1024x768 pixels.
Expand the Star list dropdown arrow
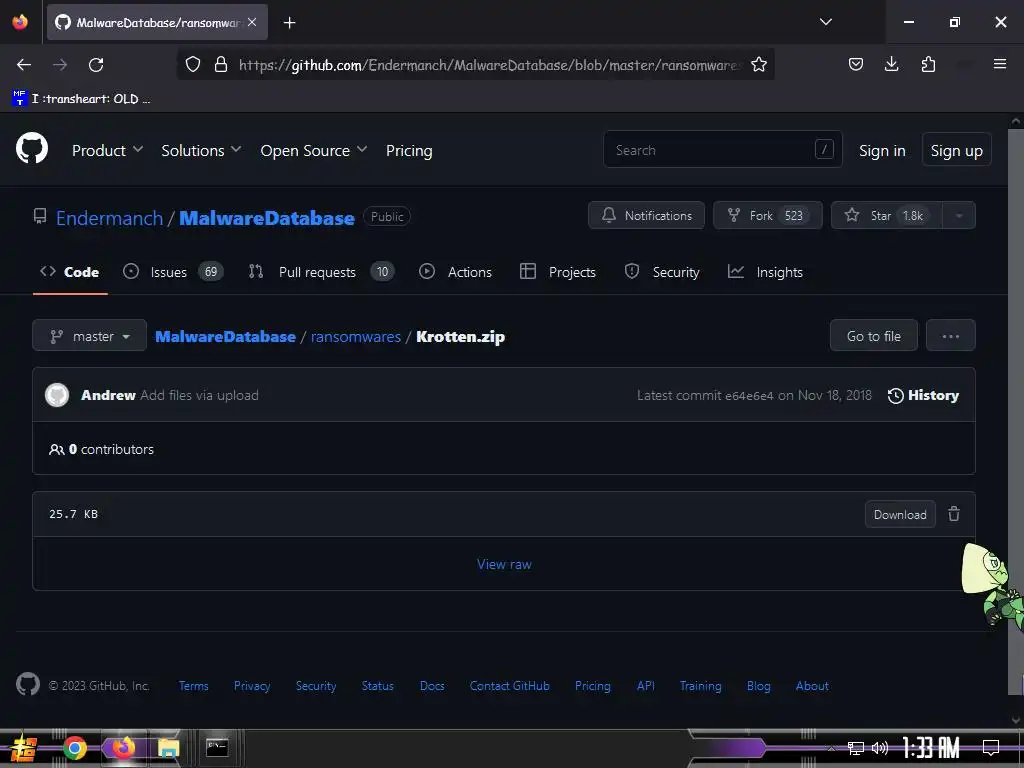pos(959,216)
